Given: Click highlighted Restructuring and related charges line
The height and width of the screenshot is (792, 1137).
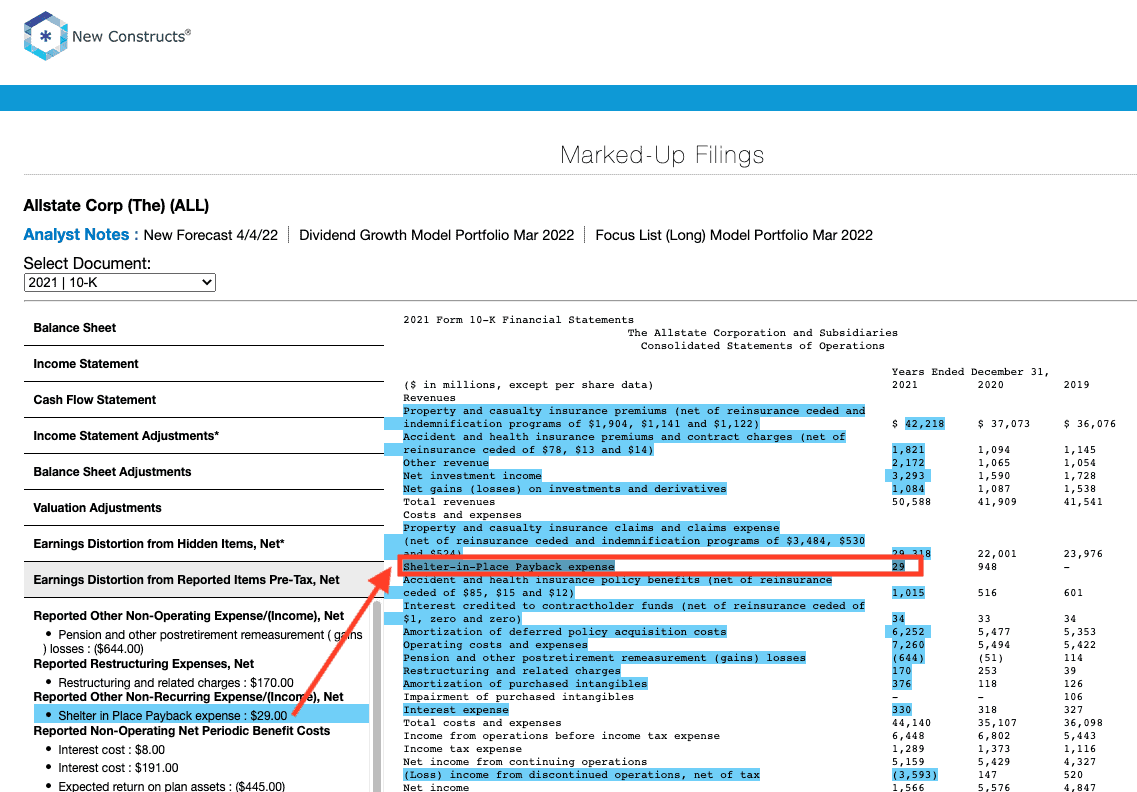Looking at the screenshot, I should (512, 671).
